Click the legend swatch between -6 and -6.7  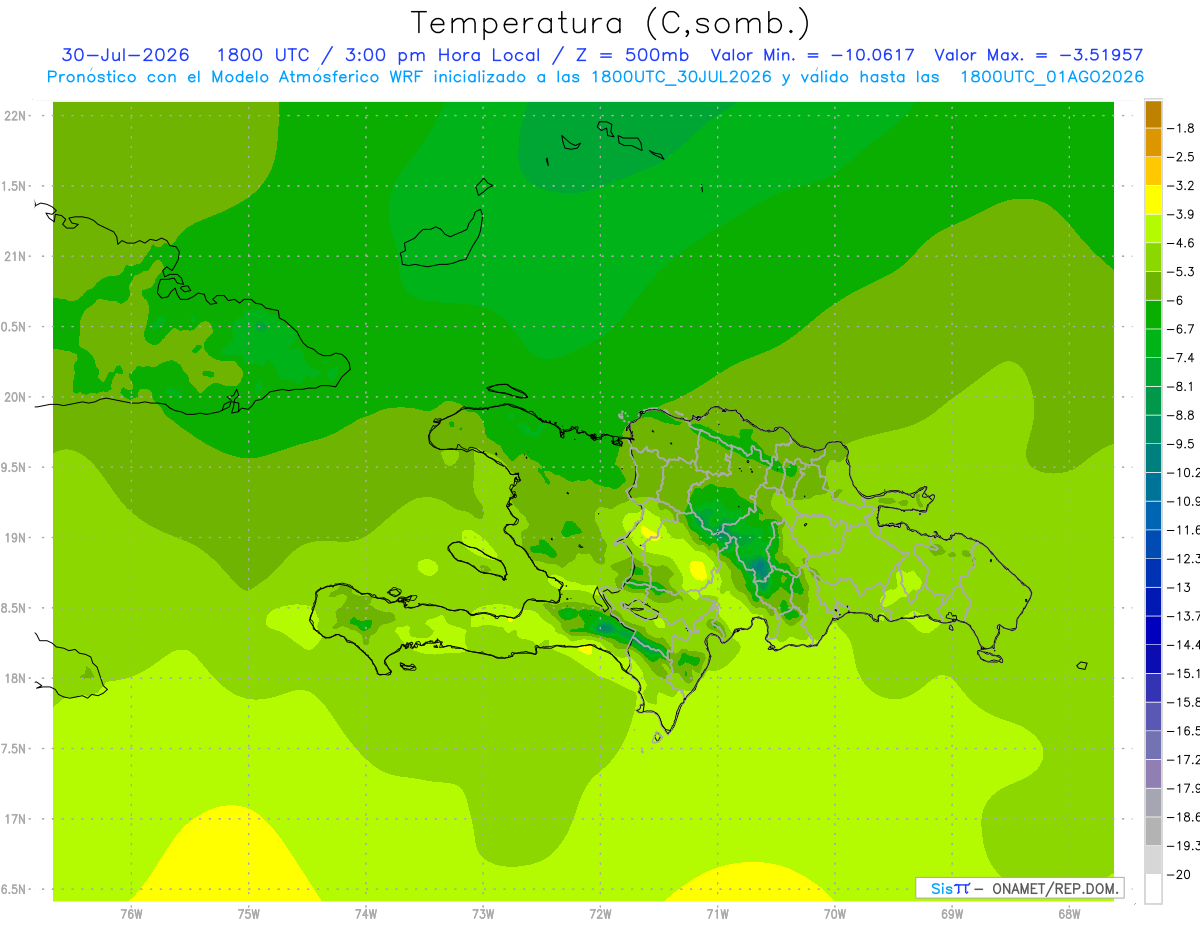[x=1153, y=314]
